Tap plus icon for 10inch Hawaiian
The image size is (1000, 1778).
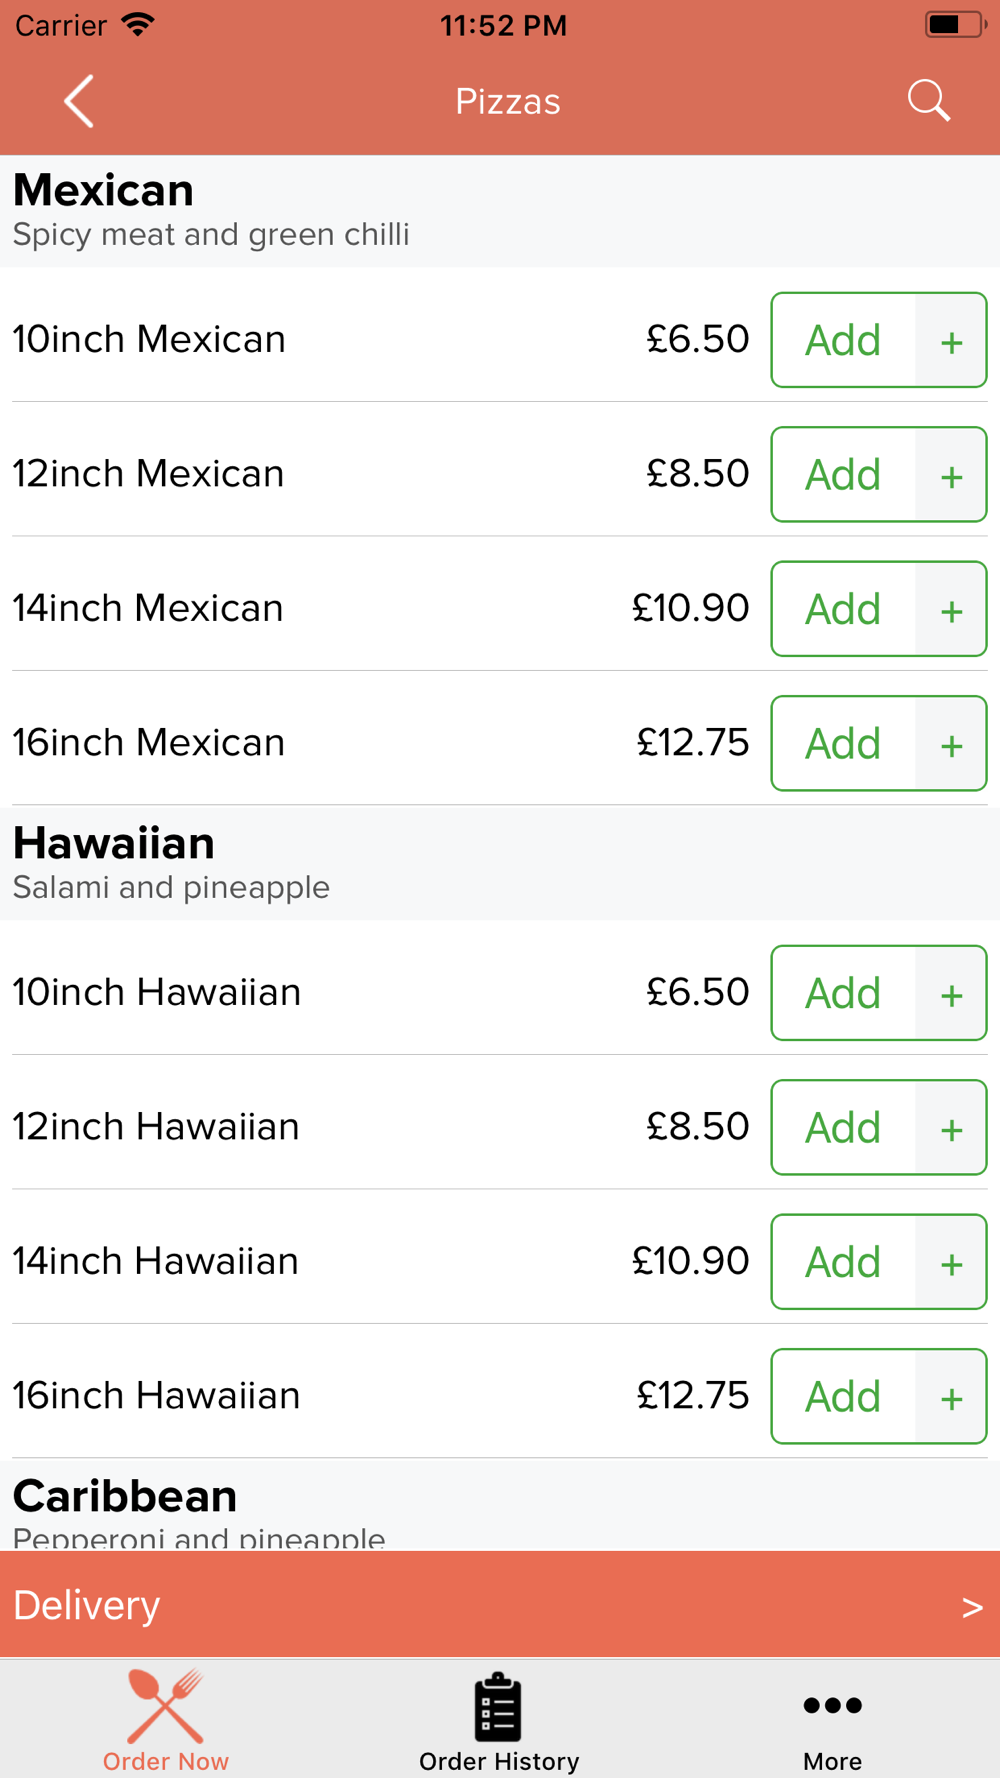pyautogui.click(x=951, y=993)
